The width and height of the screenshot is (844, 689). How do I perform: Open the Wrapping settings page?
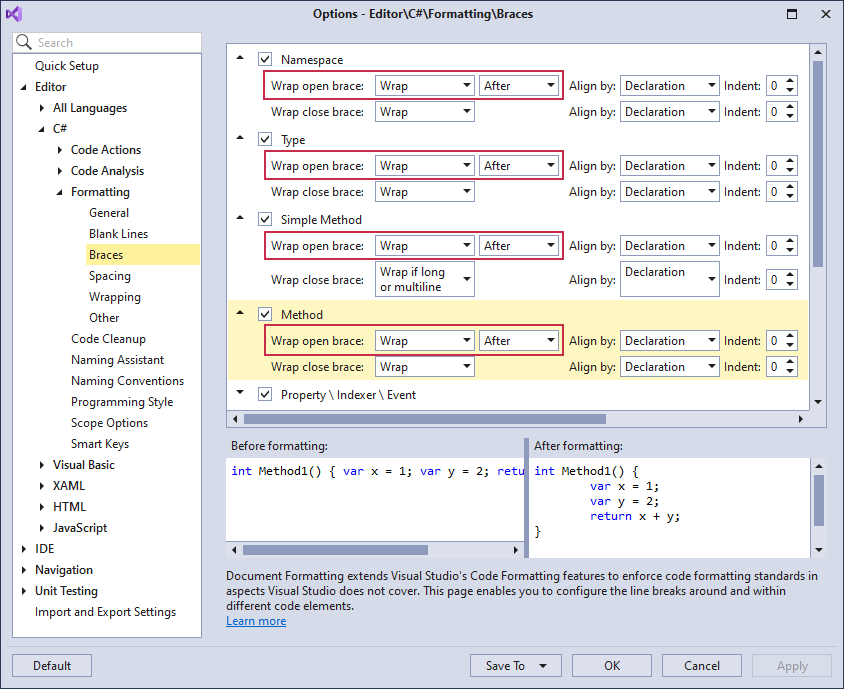[115, 296]
